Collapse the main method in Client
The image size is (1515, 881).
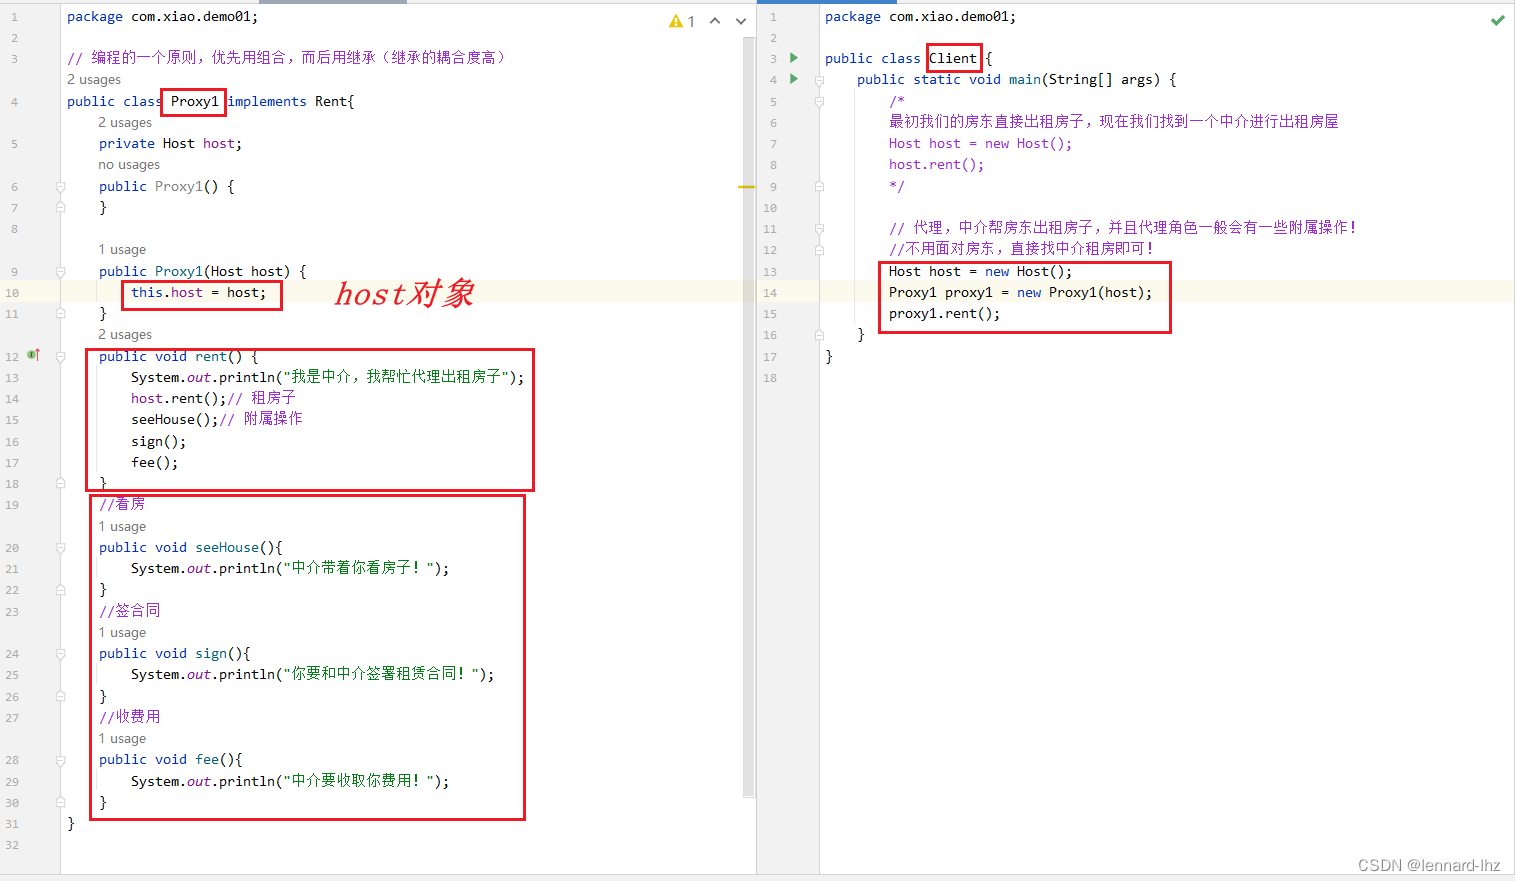point(819,80)
